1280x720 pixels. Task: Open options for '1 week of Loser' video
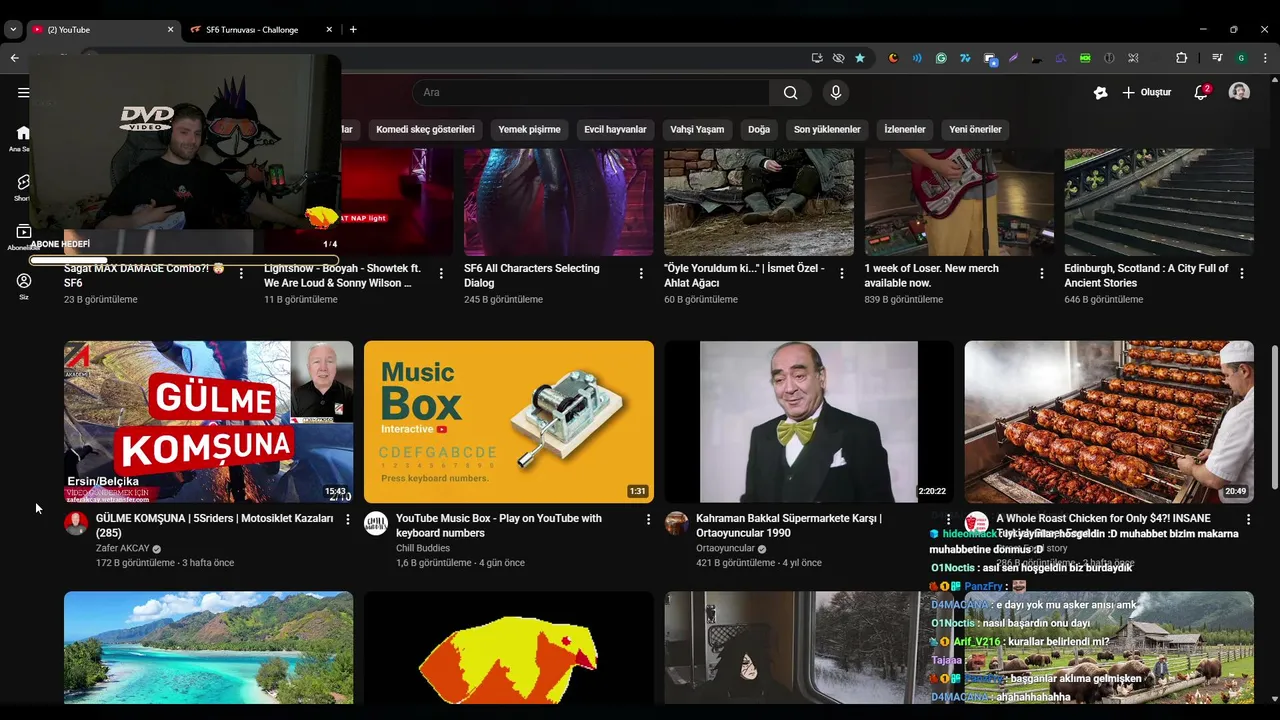[x=1042, y=273]
